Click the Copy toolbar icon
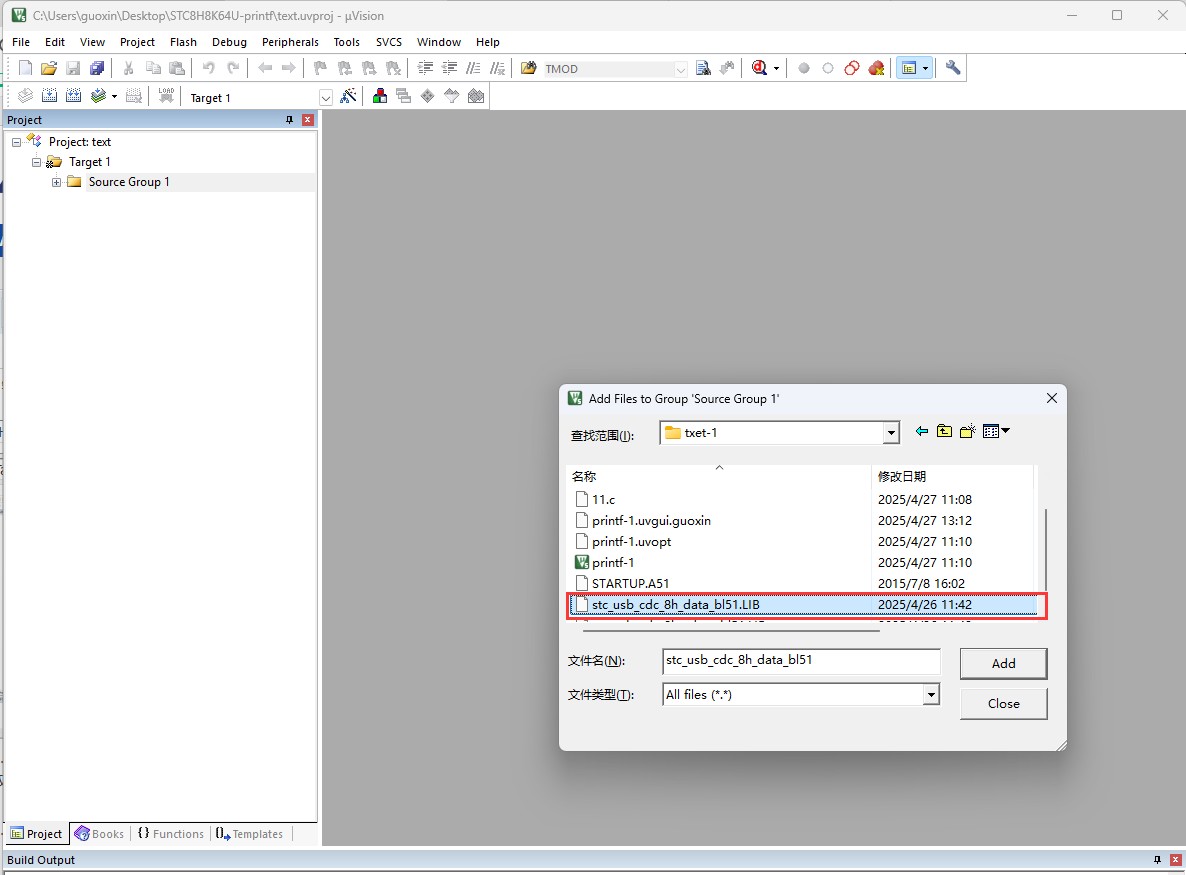Screen dimensions: 1186x875 pos(153,68)
